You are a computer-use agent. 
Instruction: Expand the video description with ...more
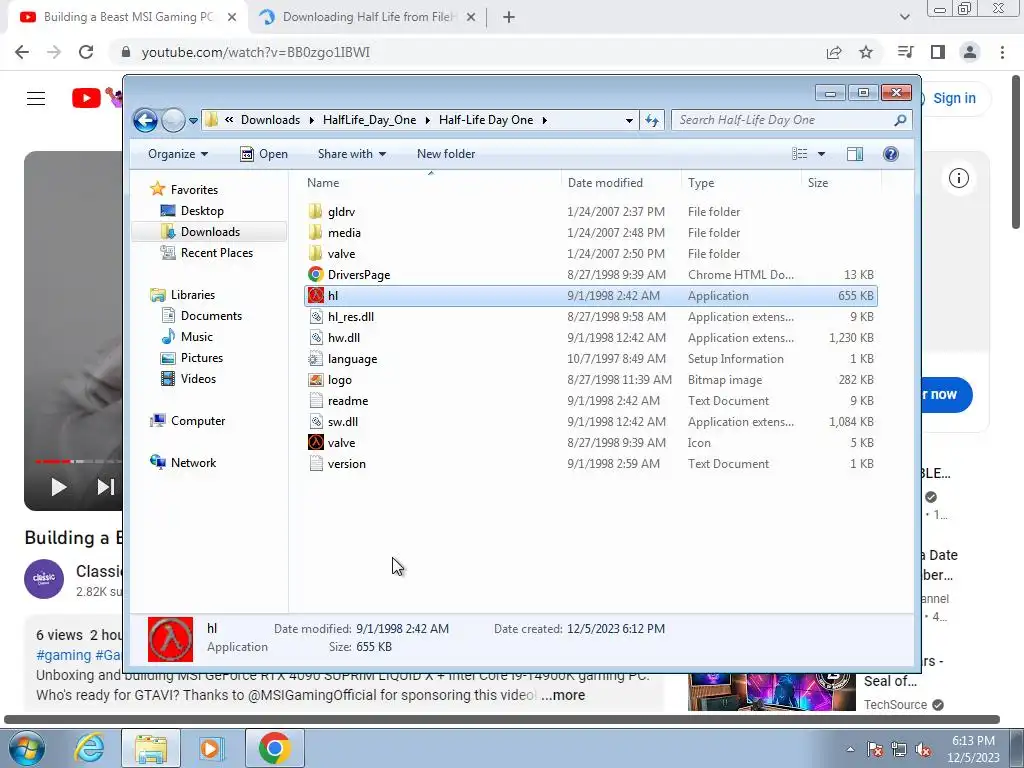click(563, 696)
